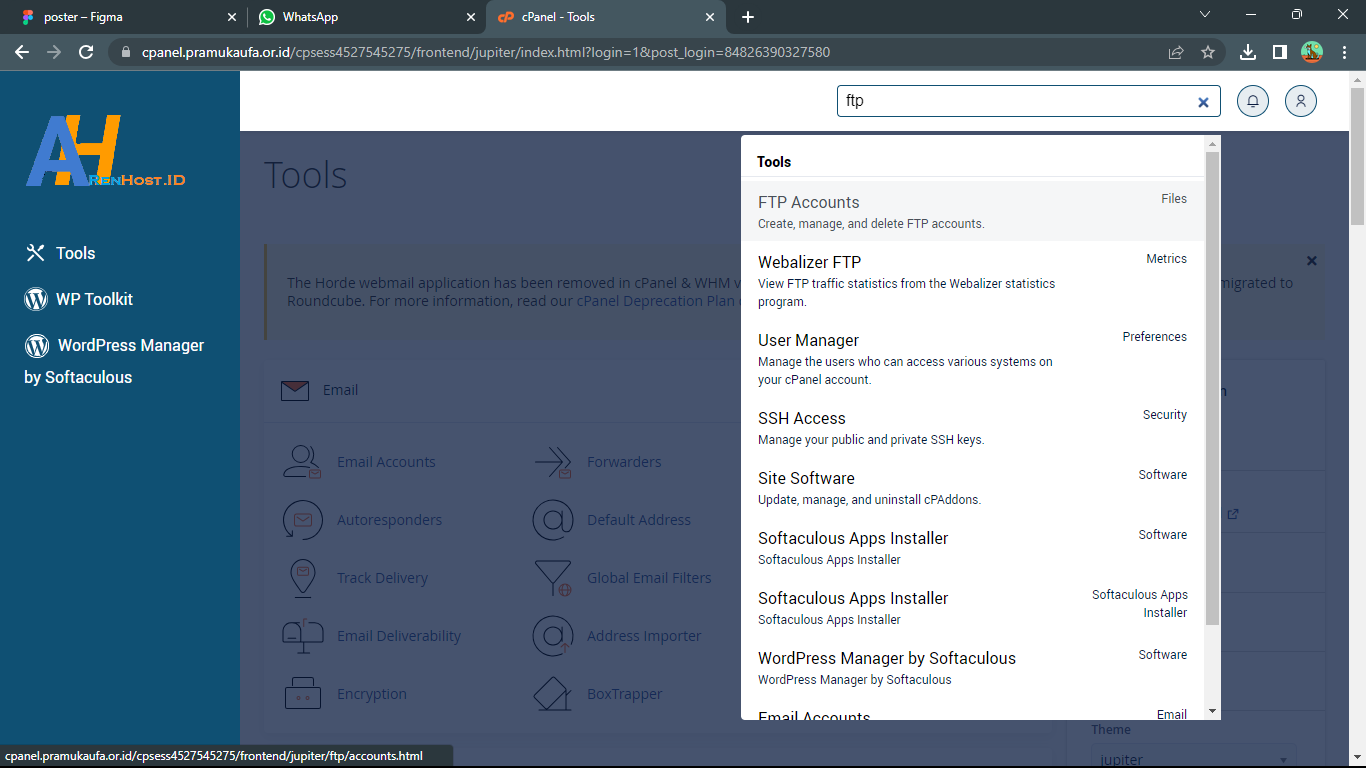Share this page from address bar
The height and width of the screenshot is (769, 1366).
[x=1176, y=52]
